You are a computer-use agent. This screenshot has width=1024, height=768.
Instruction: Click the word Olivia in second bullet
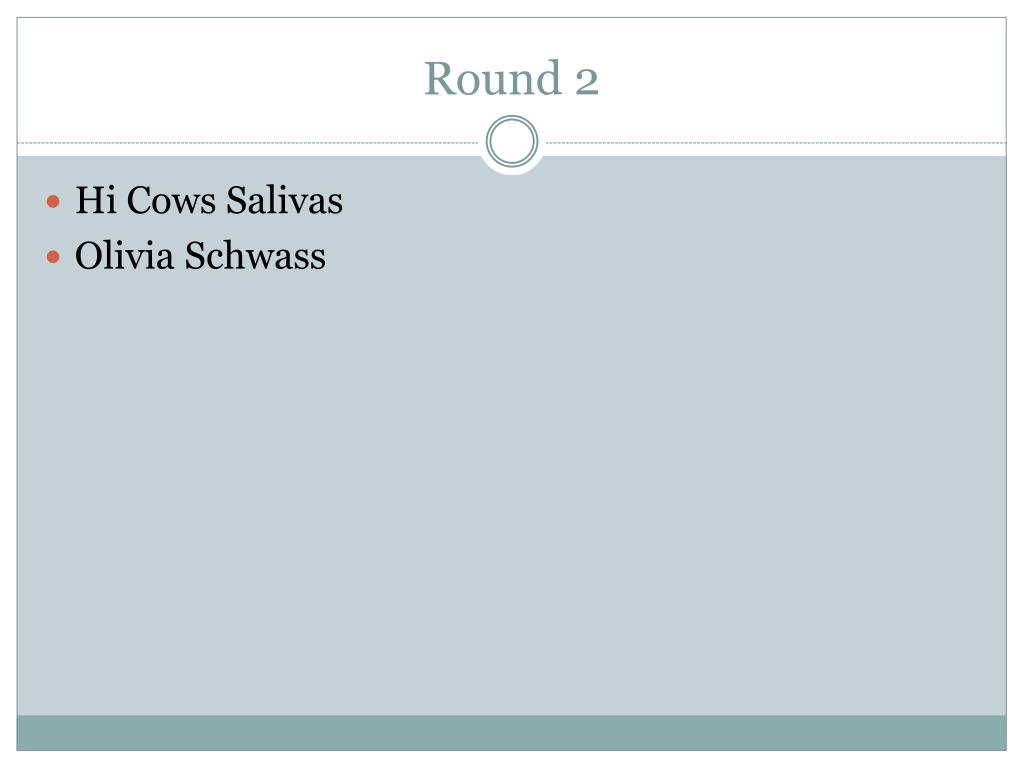pyautogui.click(x=124, y=255)
